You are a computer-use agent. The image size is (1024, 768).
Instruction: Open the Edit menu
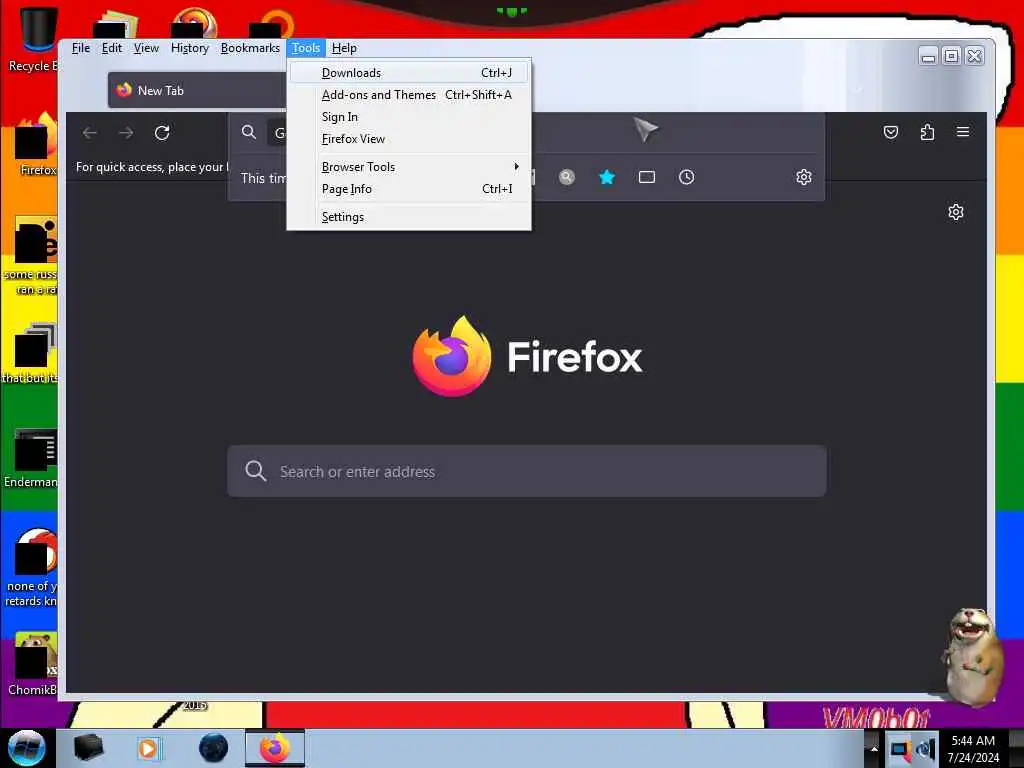(112, 48)
